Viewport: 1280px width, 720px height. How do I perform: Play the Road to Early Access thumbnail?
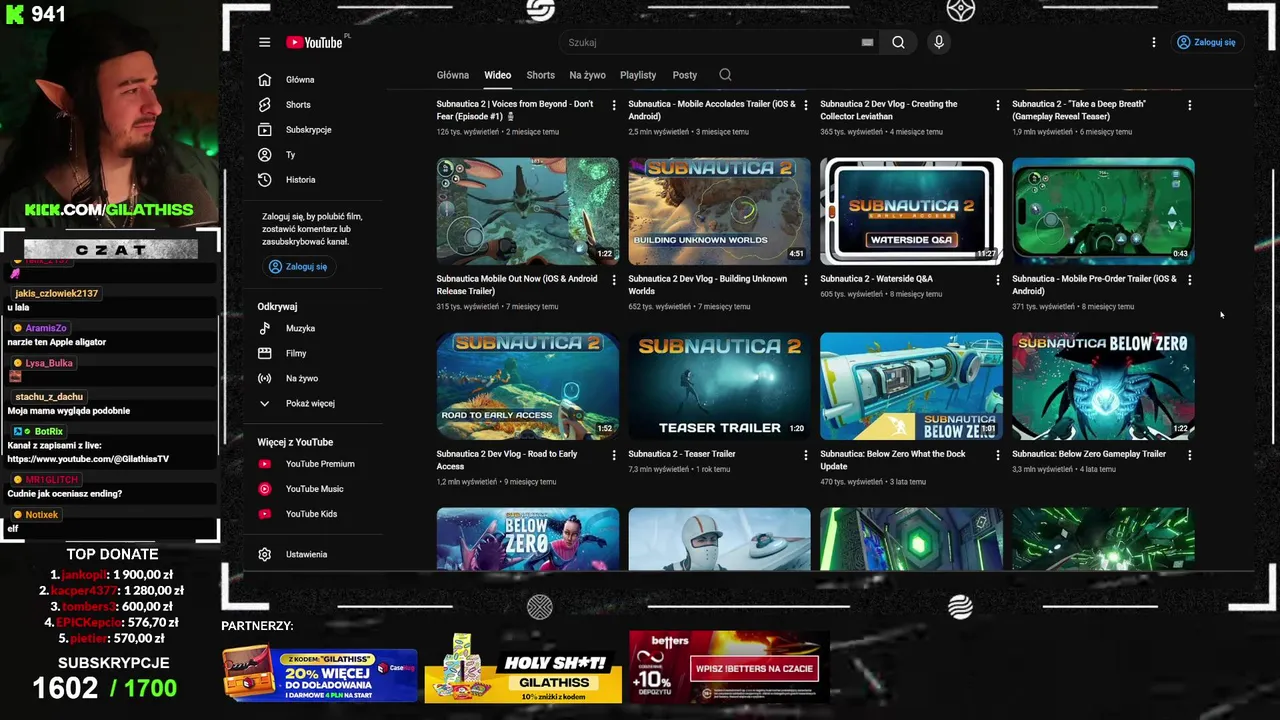pyautogui.click(x=528, y=386)
